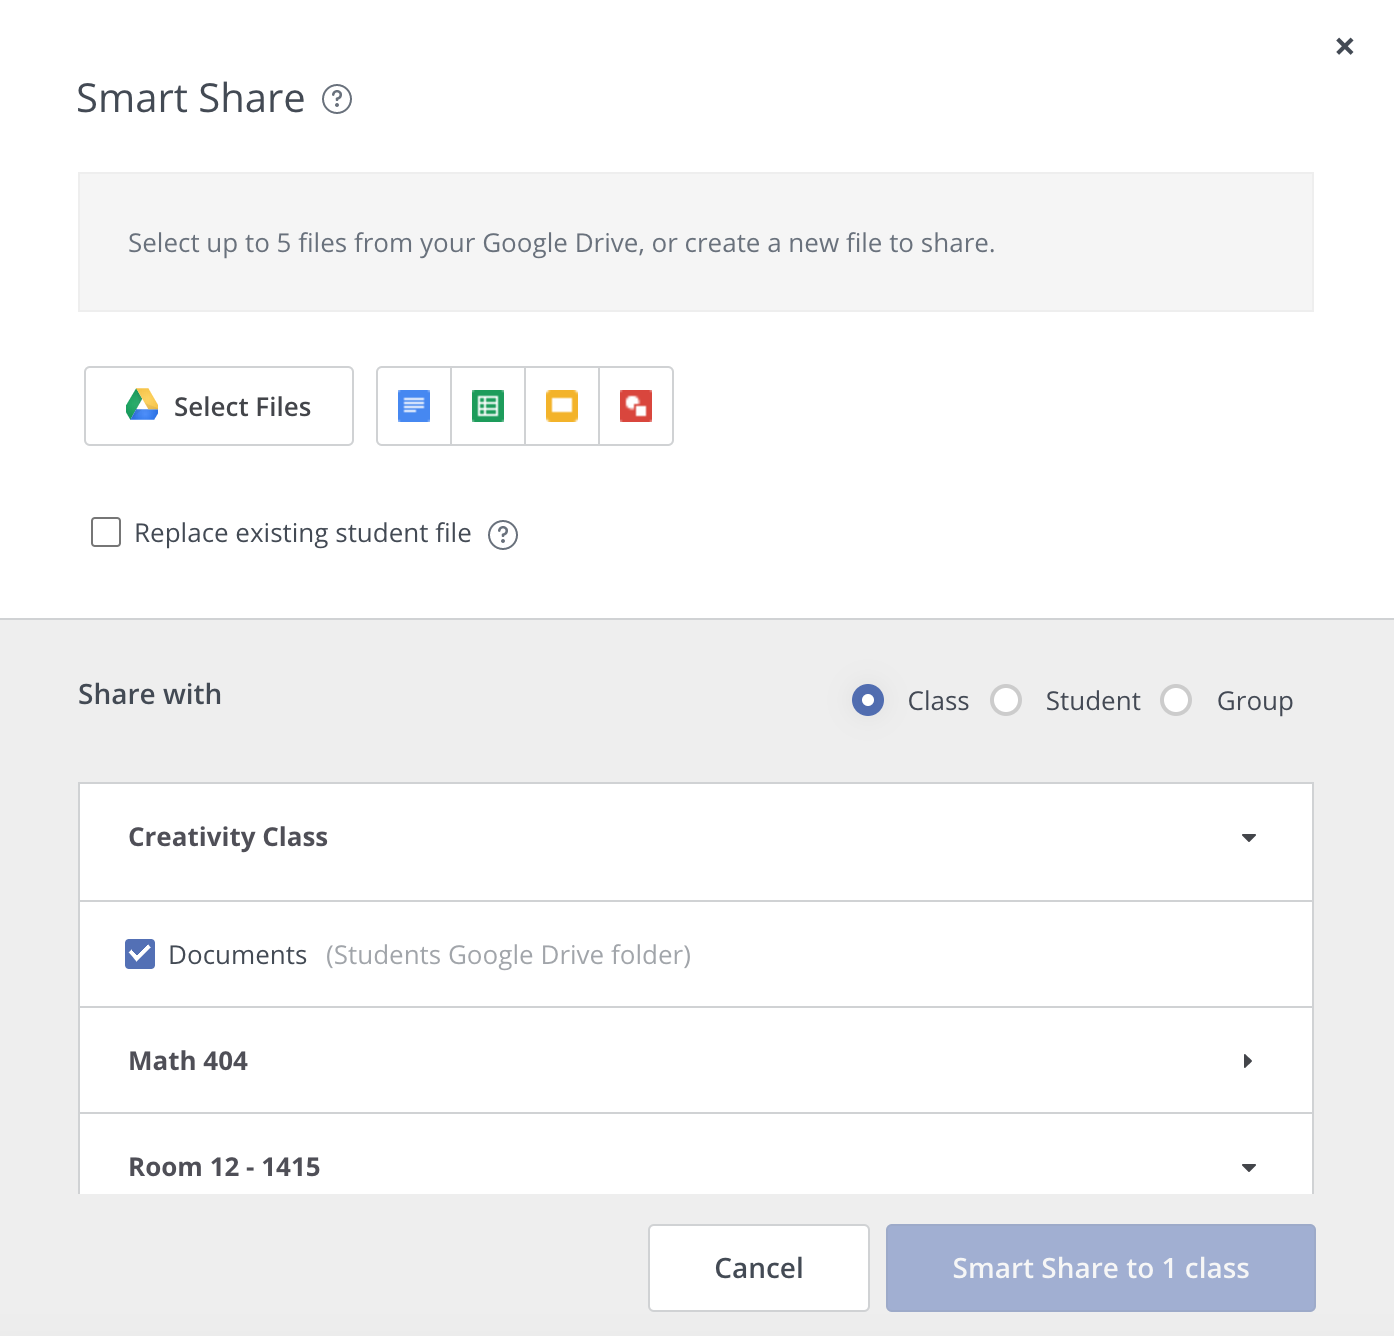Create a new Google Sheets file
The width and height of the screenshot is (1394, 1336).
pyautogui.click(x=488, y=406)
